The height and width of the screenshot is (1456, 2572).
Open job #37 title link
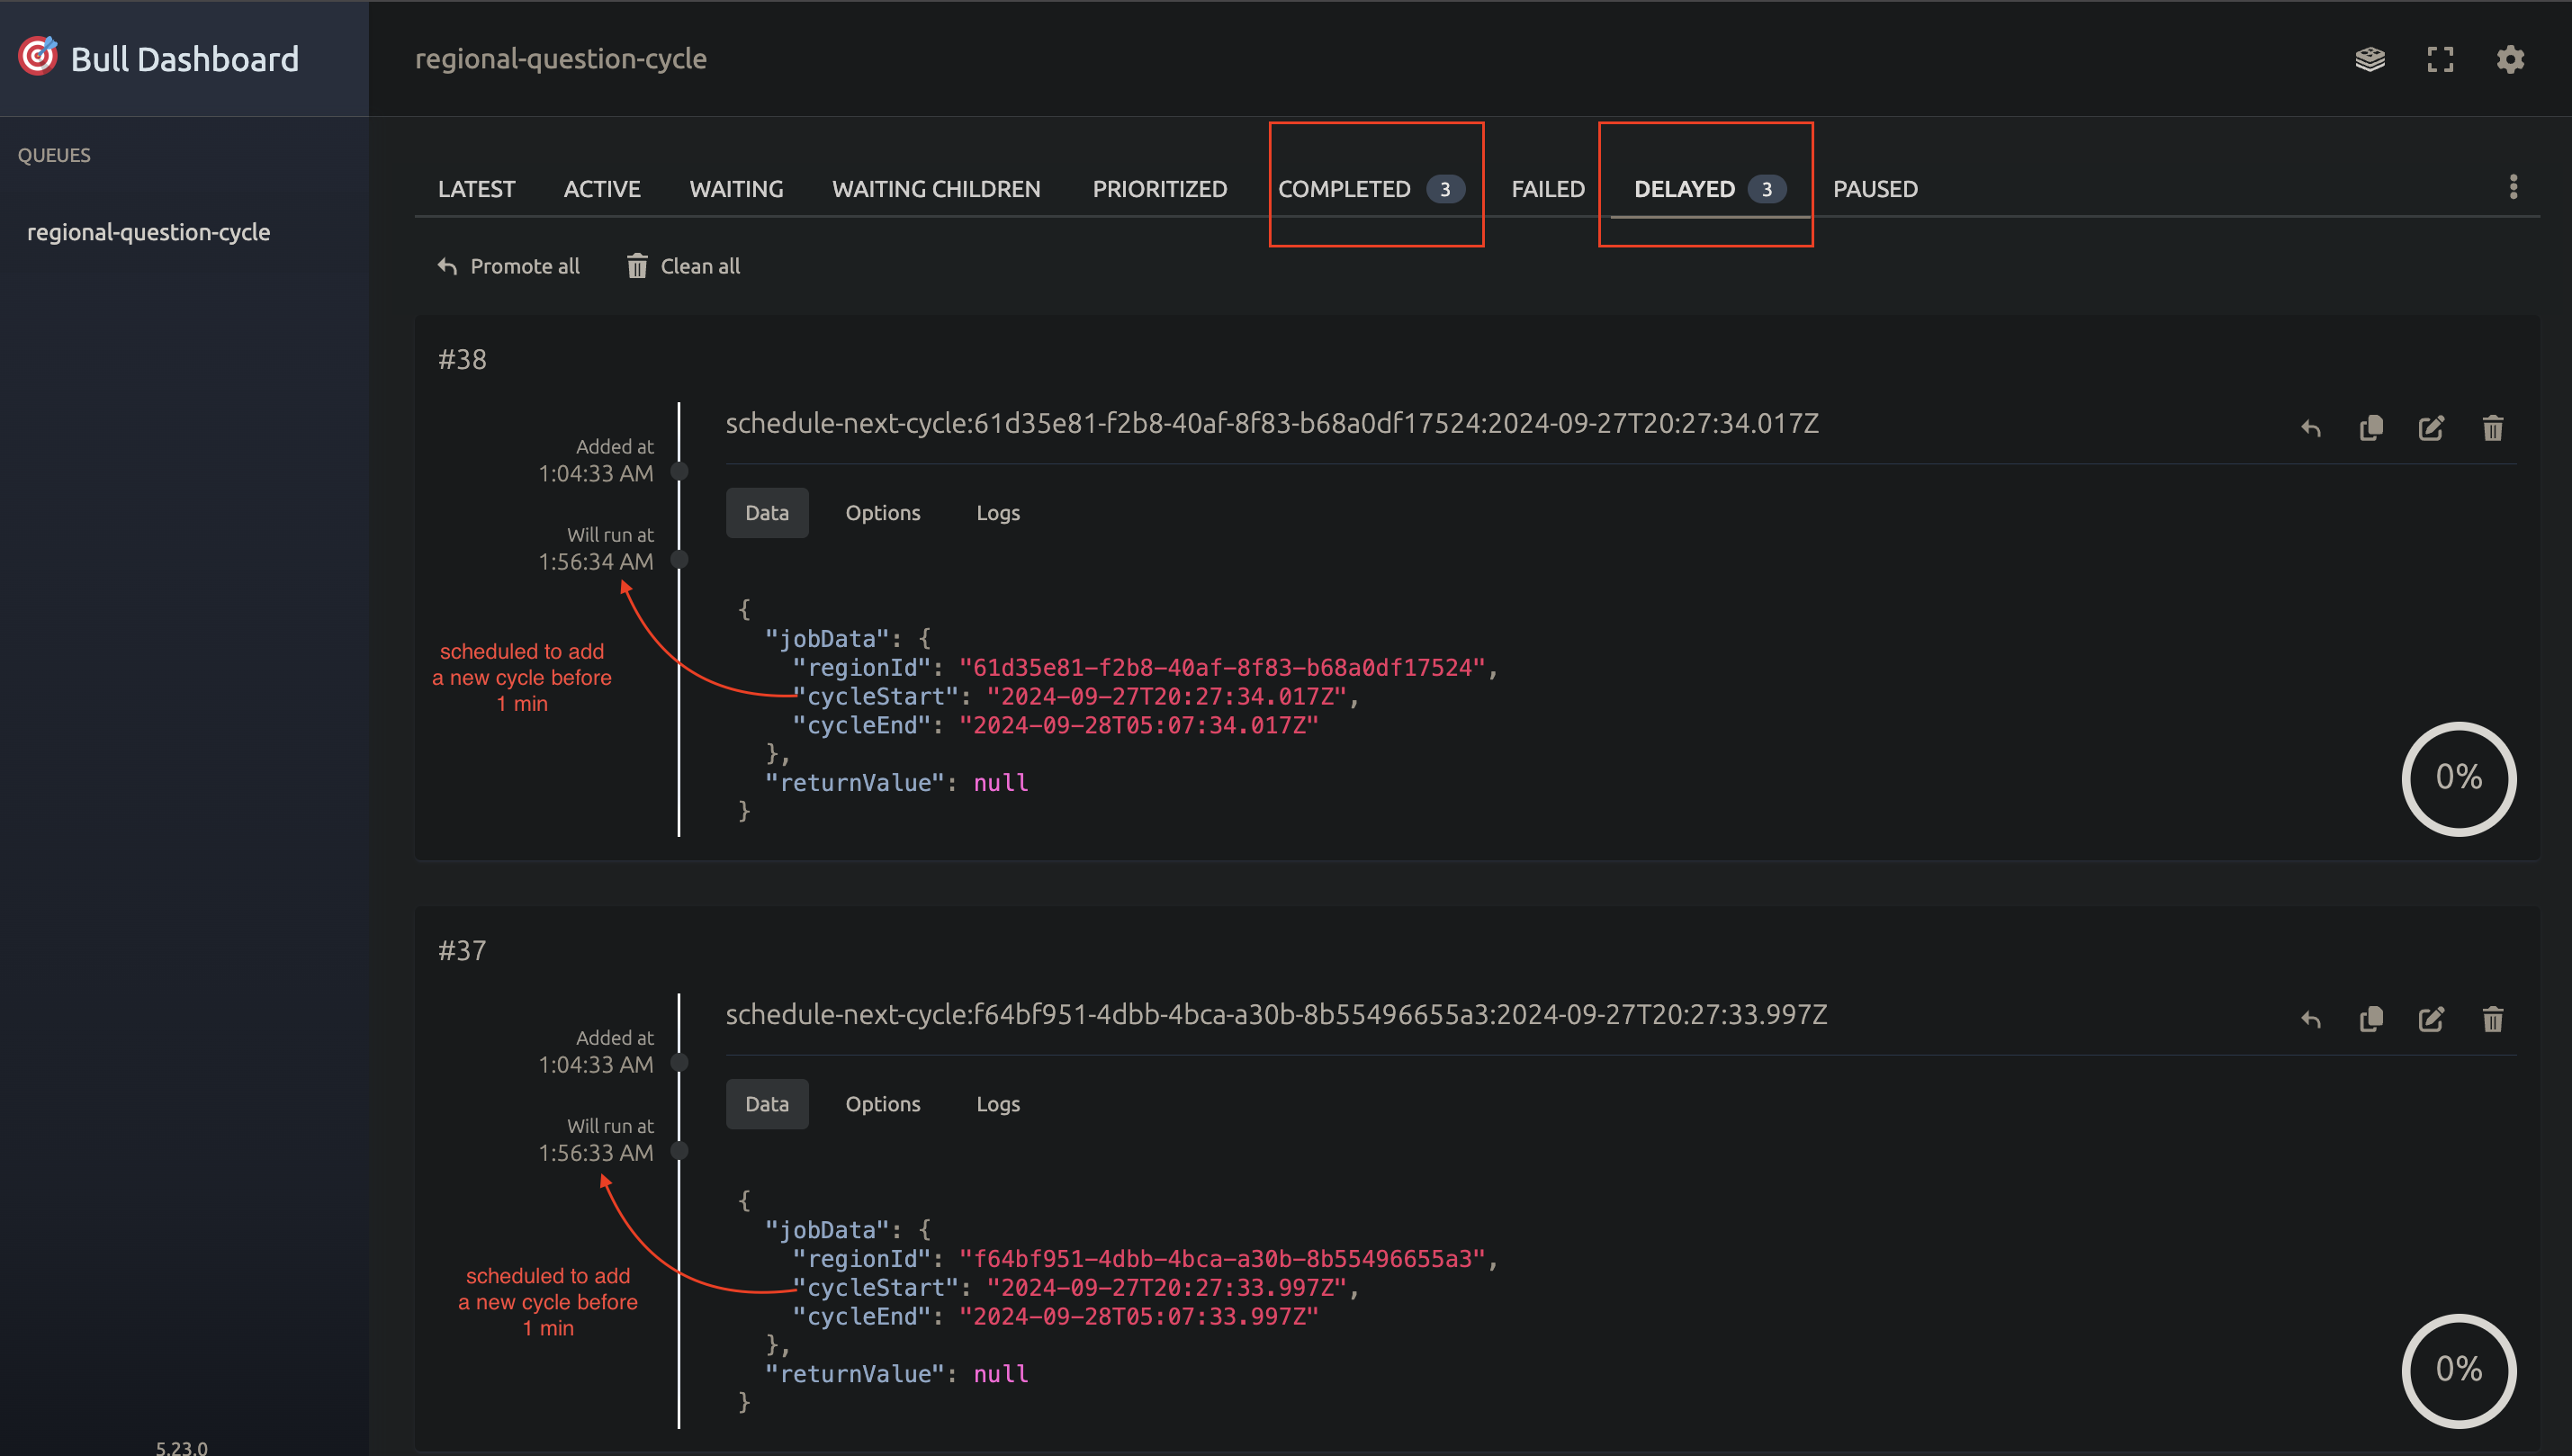[x=1276, y=1015]
